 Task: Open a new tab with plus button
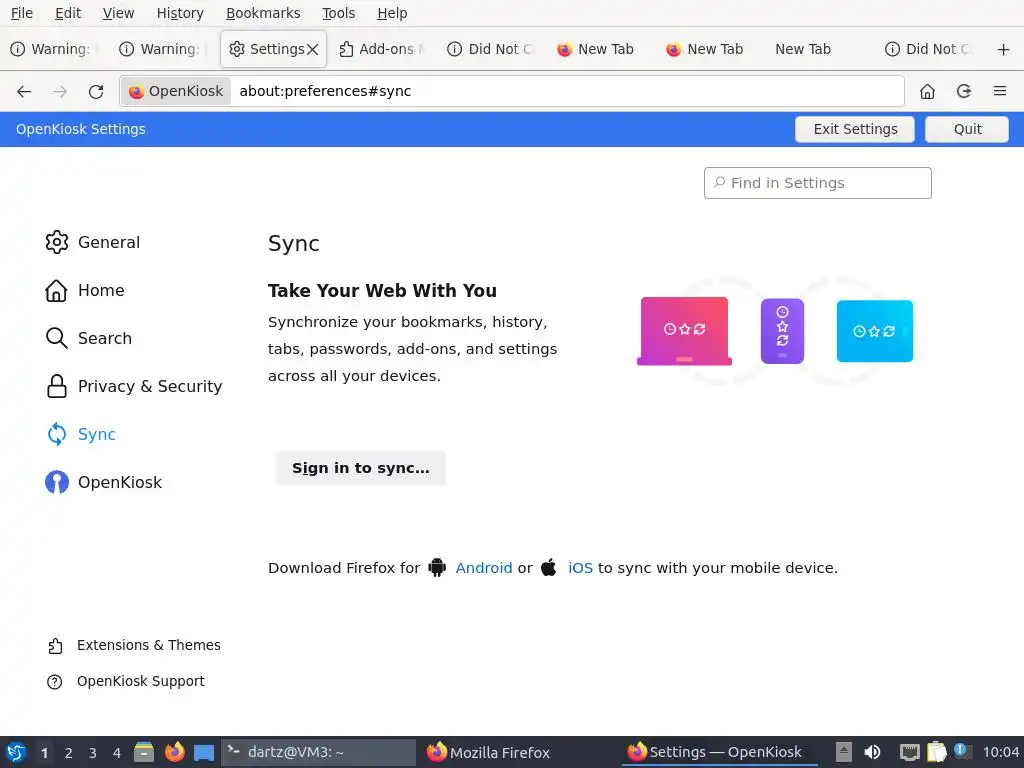(1004, 50)
